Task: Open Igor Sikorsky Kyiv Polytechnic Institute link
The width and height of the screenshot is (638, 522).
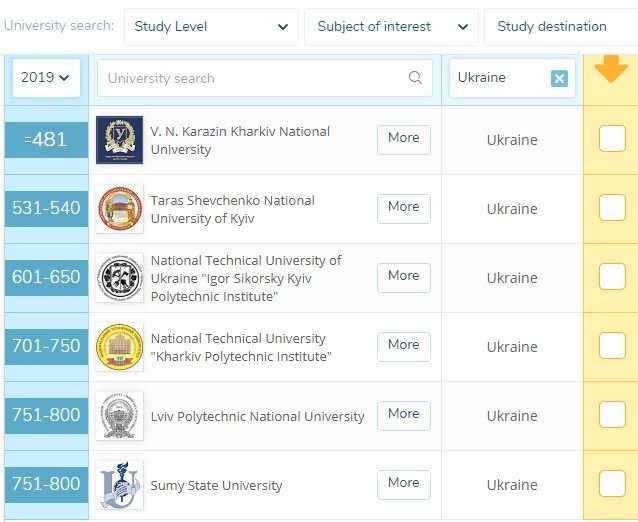Action: pyautogui.click(x=246, y=278)
